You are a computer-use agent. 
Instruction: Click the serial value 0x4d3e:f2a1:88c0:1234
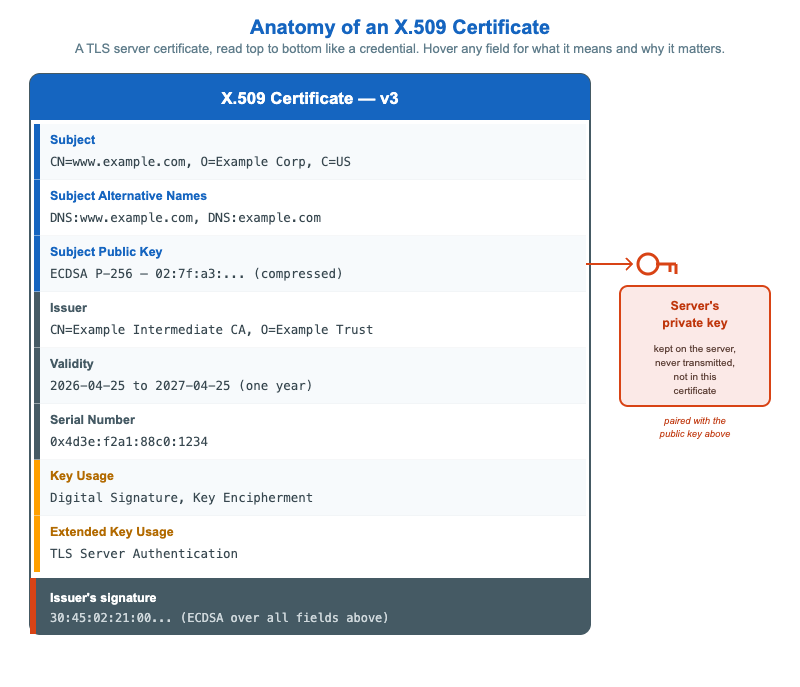pos(129,442)
